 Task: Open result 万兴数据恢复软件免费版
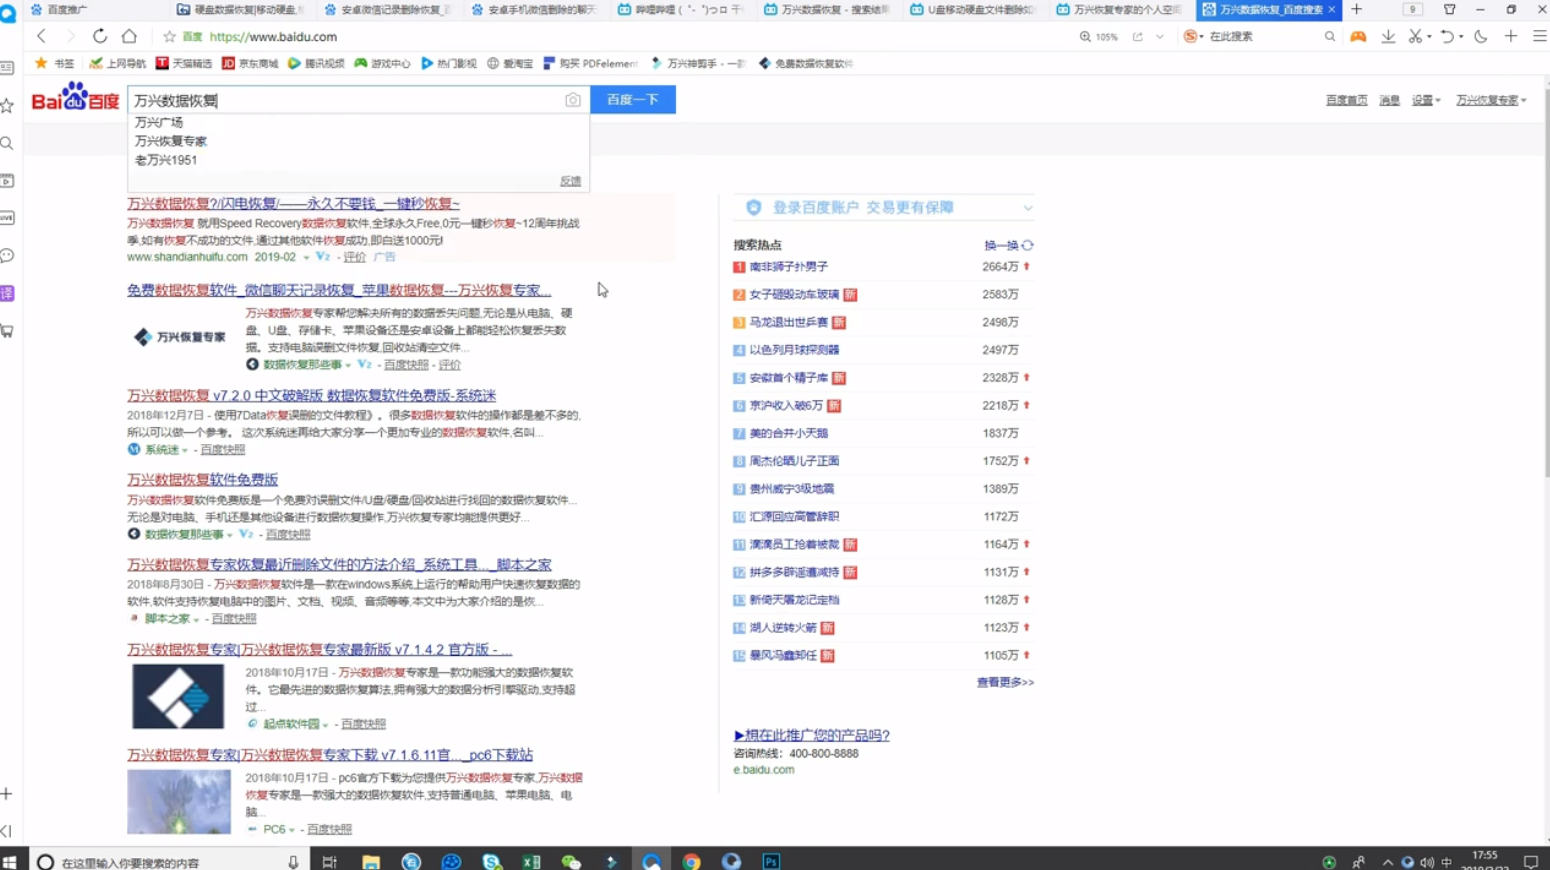click(202, 480)
